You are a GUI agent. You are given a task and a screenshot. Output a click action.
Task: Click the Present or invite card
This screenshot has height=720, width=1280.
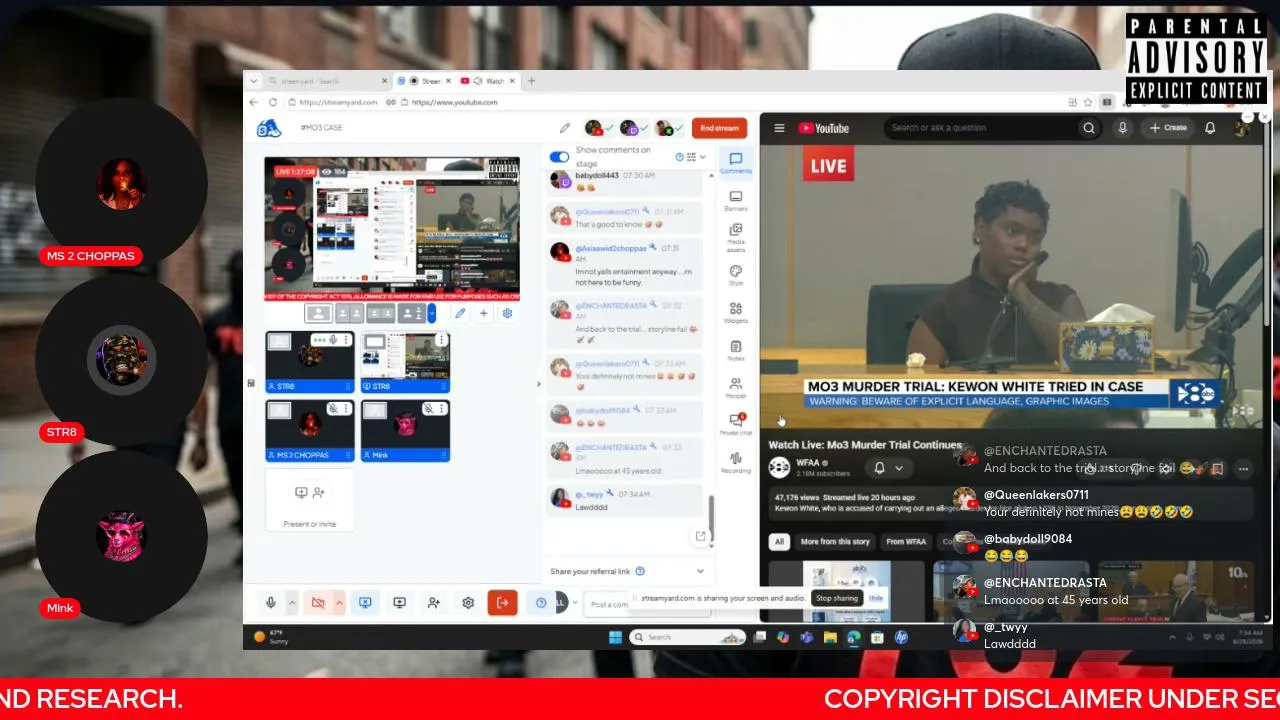coord(310,499)
